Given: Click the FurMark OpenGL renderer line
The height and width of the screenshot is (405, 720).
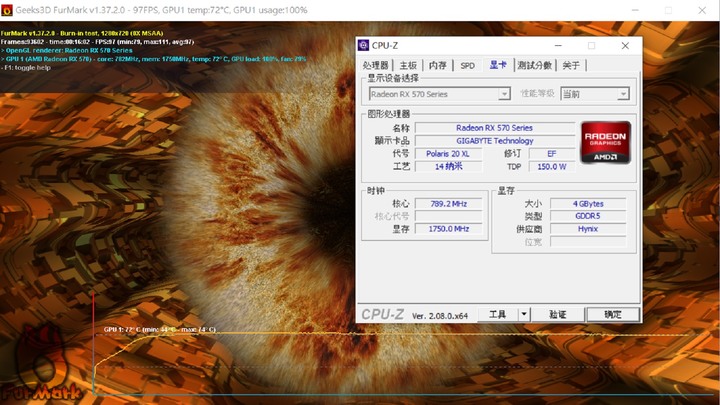Looking at the screenshot, I should click(67, 51).
